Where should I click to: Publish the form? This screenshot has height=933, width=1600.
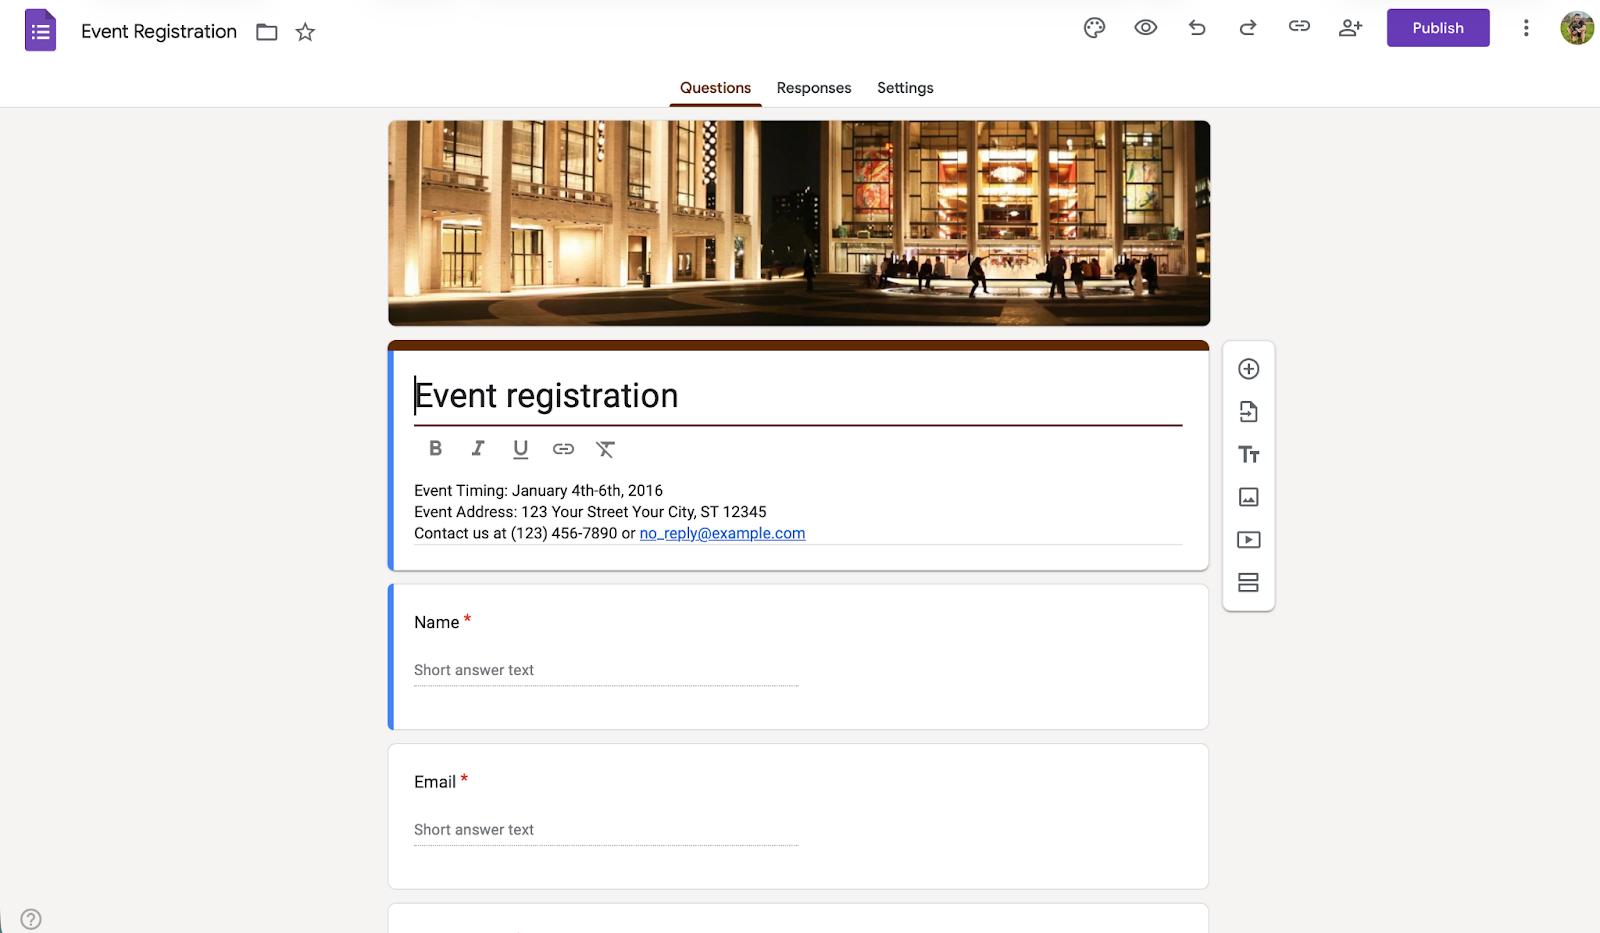point(1437,27)
